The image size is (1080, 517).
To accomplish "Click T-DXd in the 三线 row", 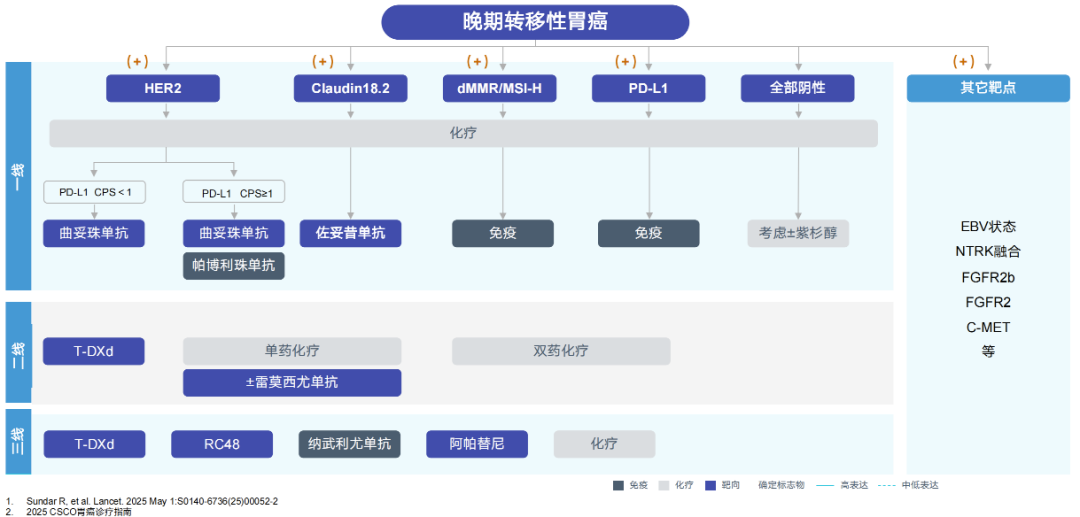I will tap(94, 444).
